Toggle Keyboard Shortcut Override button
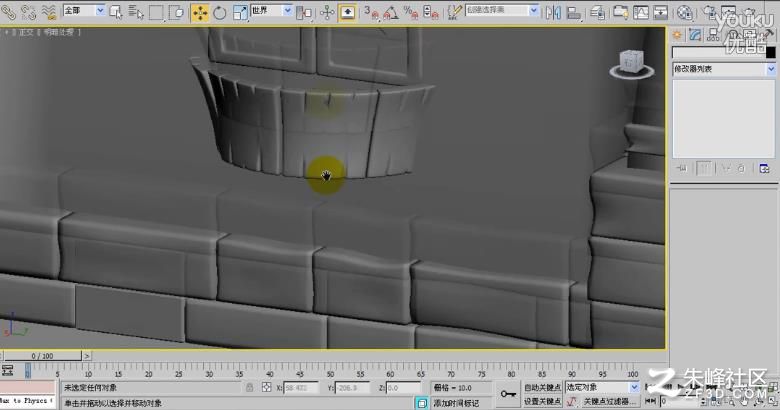 point(347,12)
